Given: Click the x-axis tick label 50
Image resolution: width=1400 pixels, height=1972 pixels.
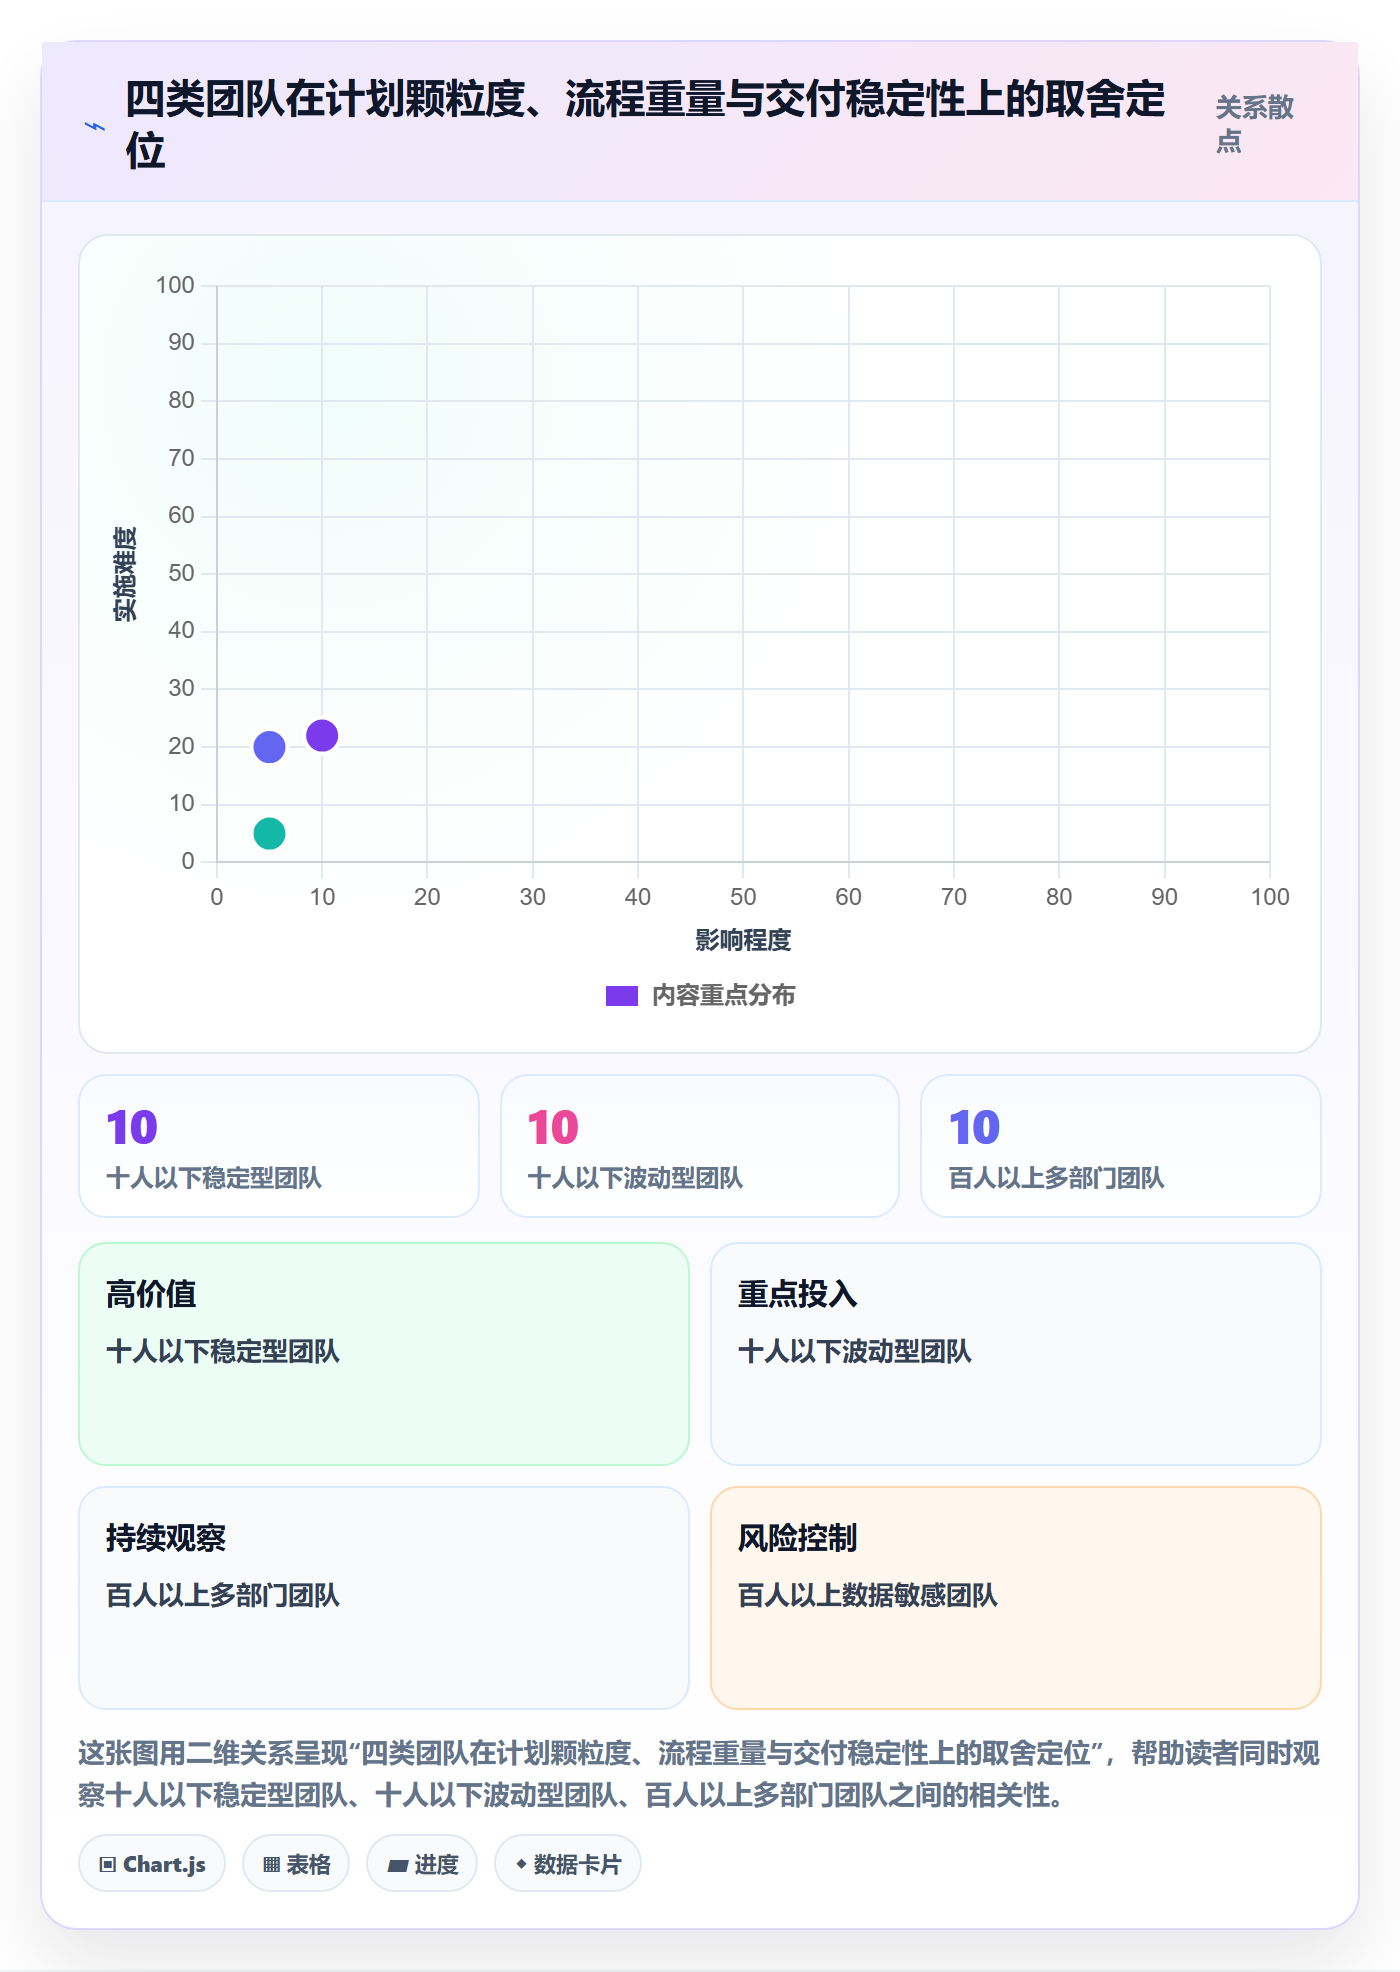Looking at the screenshot, I should 743,897.
